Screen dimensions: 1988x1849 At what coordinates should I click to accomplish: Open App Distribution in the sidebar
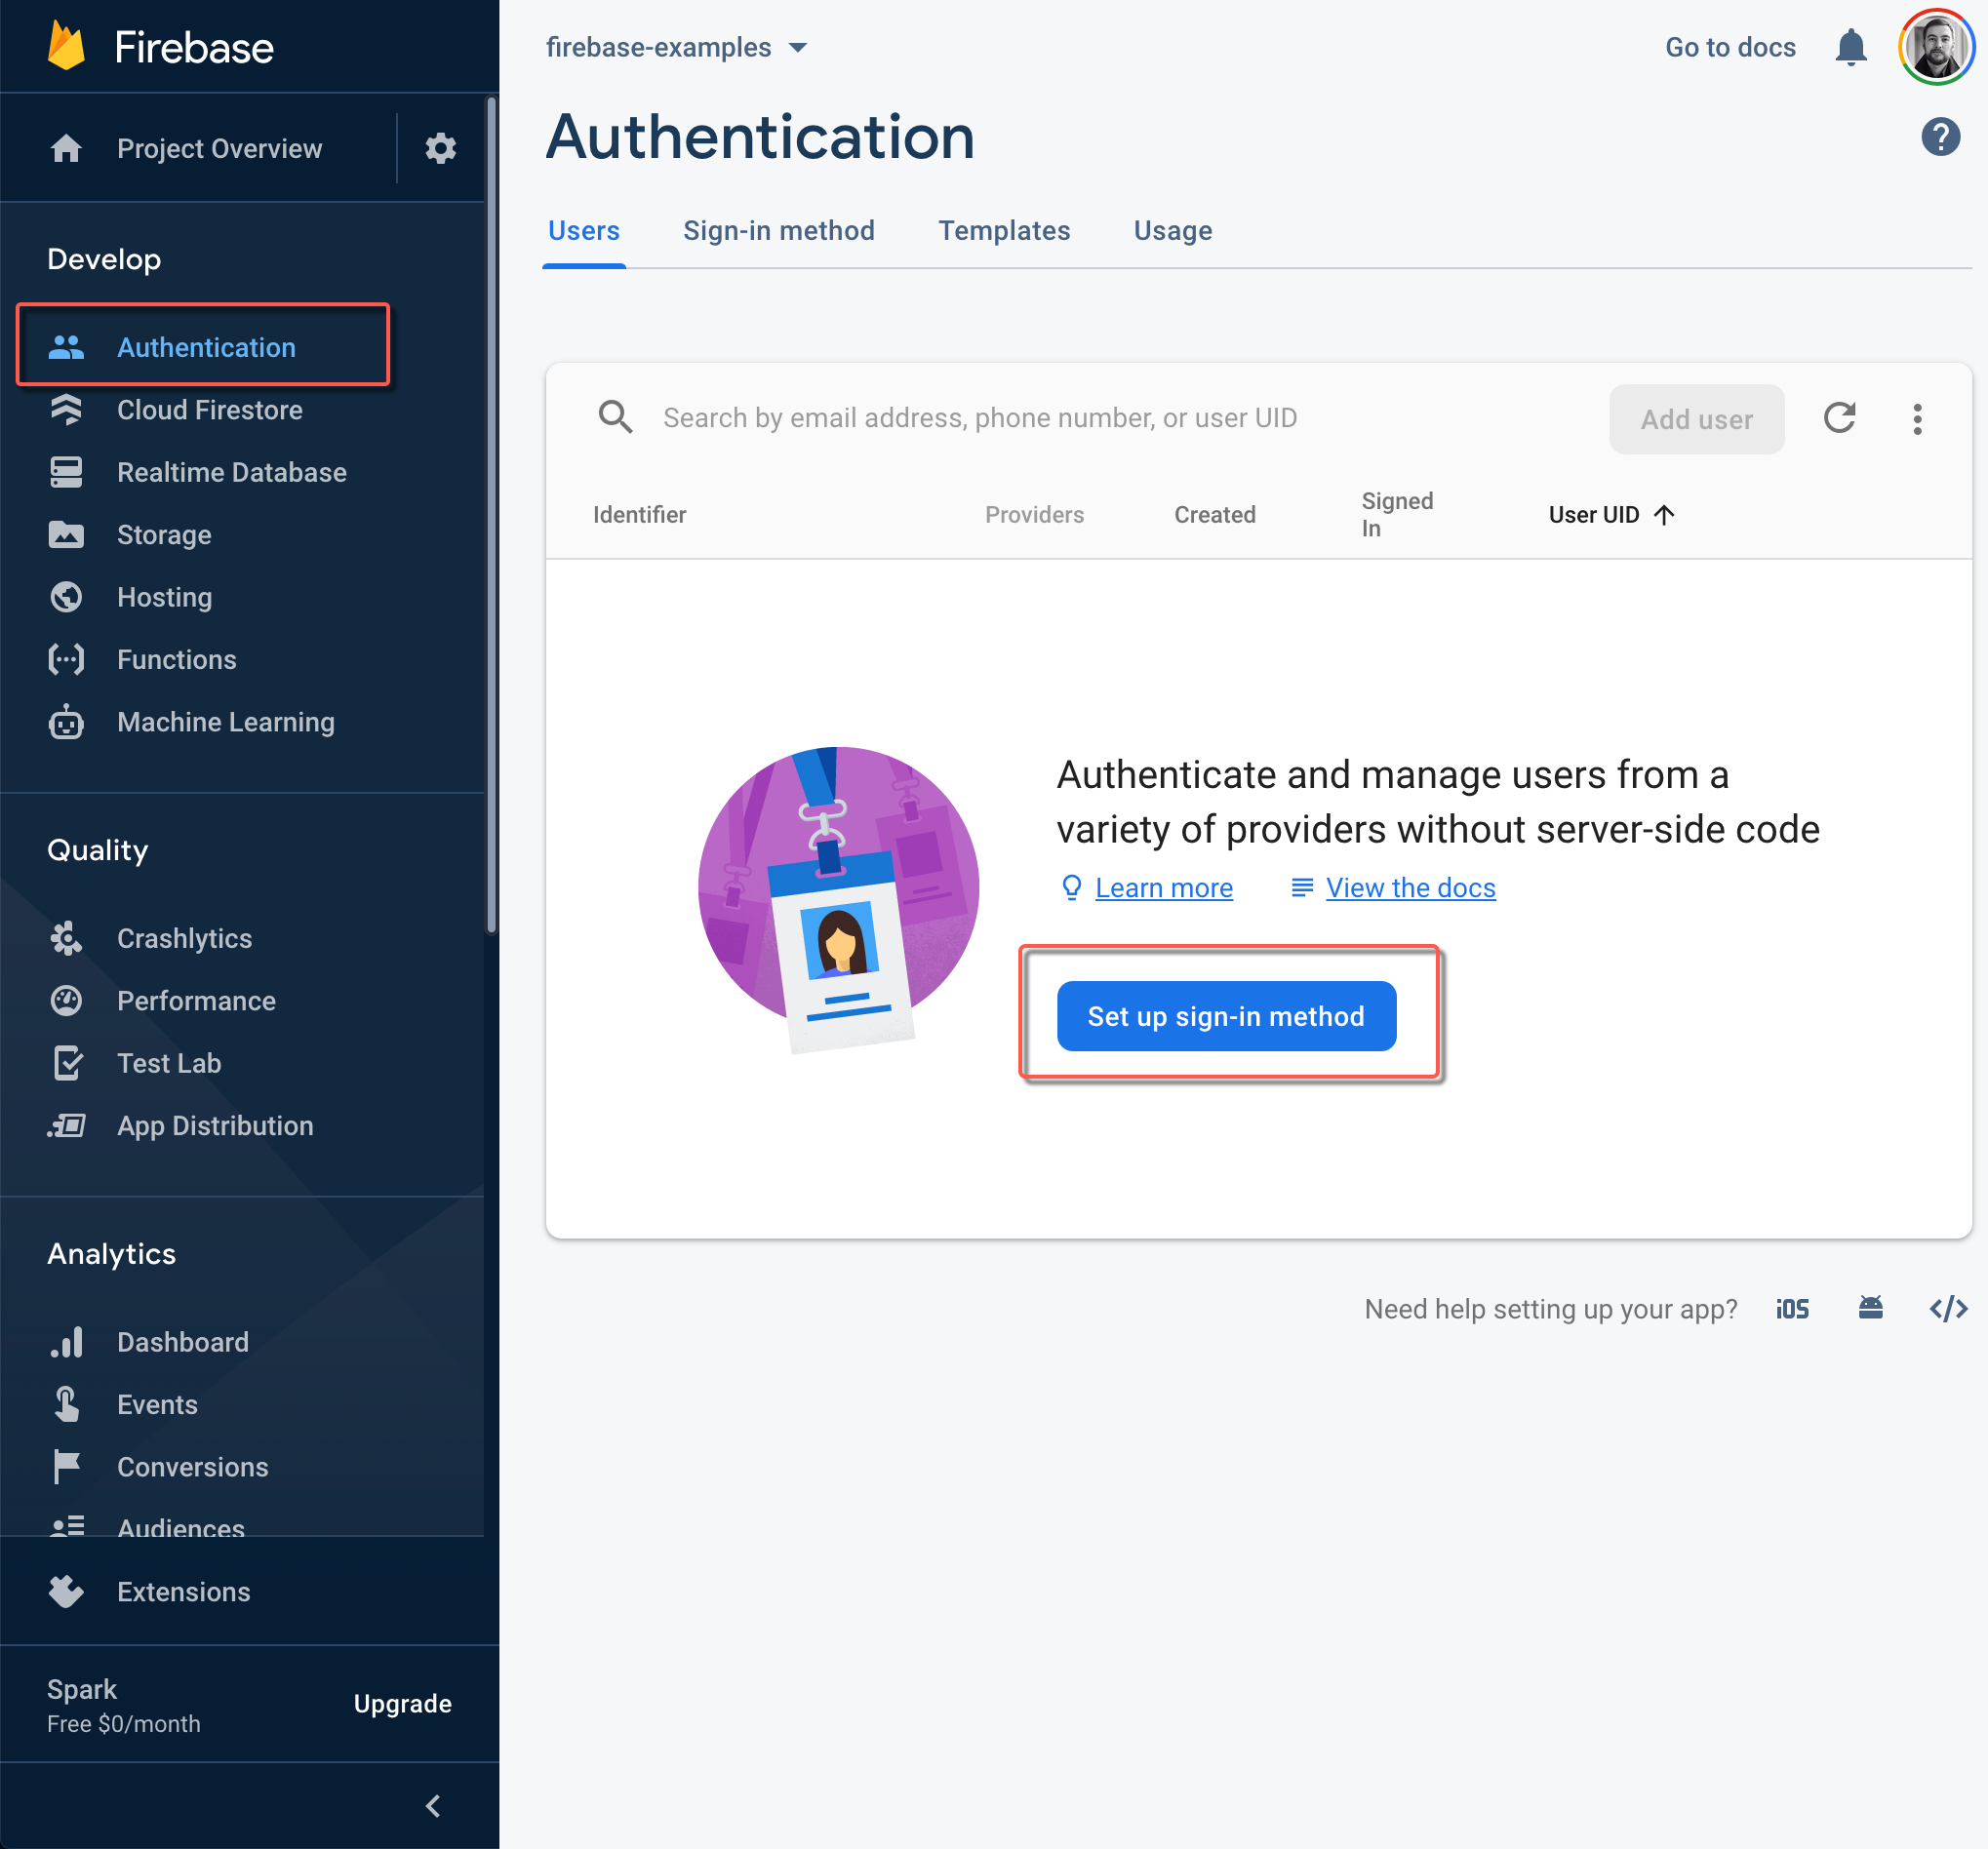[215, 1125]
